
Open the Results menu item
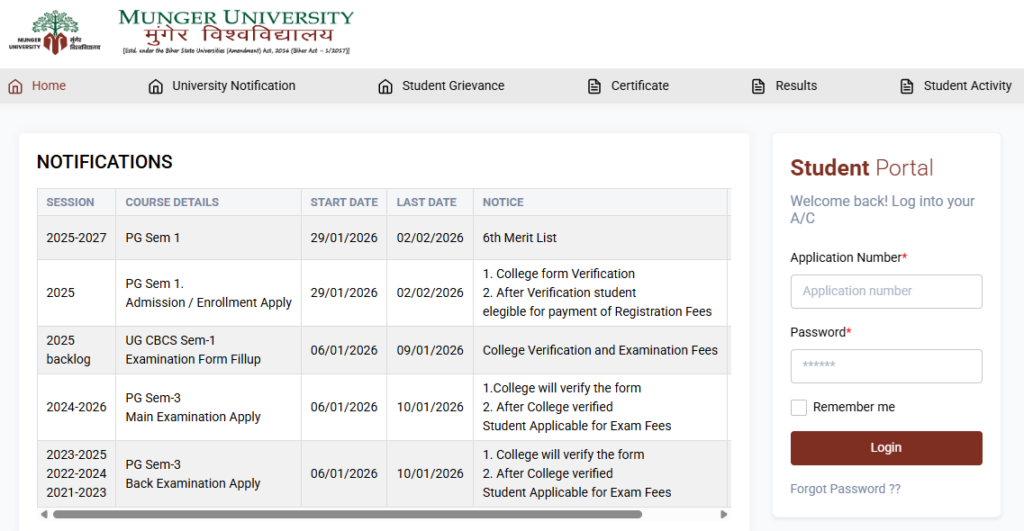click(x=796, y=86)
